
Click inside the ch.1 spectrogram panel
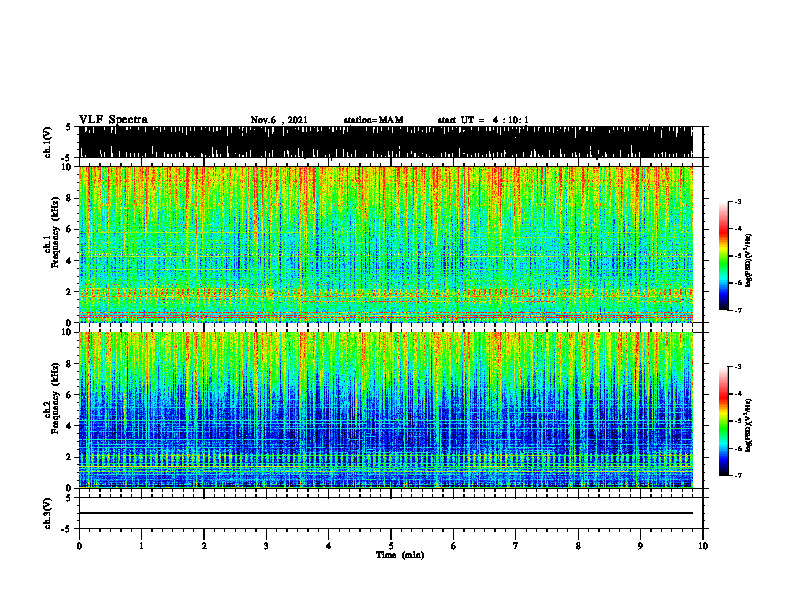(x=385, y=244)
